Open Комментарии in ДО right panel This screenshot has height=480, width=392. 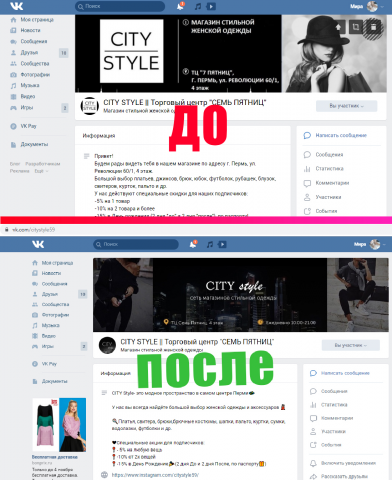tap(326, 183)
